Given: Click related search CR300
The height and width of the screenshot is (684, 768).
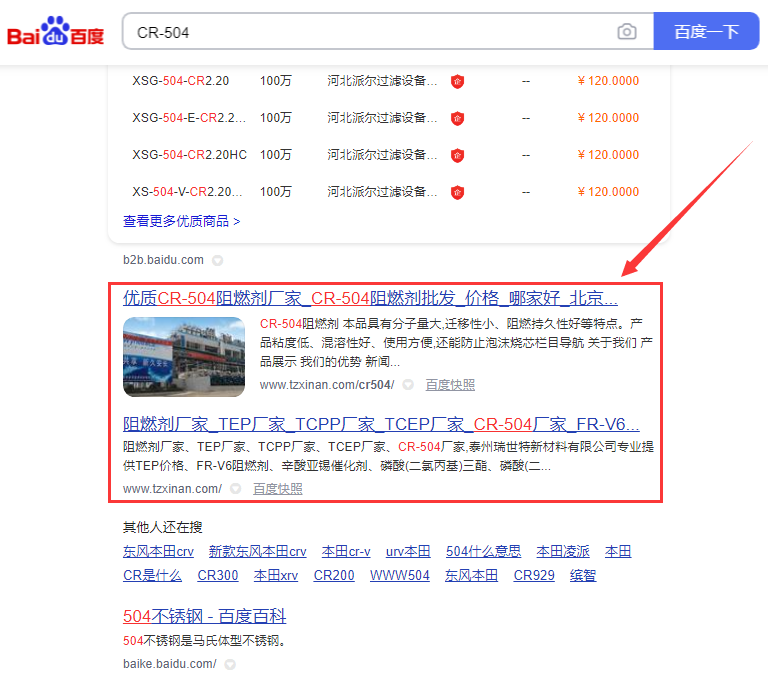Looking at the screenshot, I should click(x=218, y=575).
